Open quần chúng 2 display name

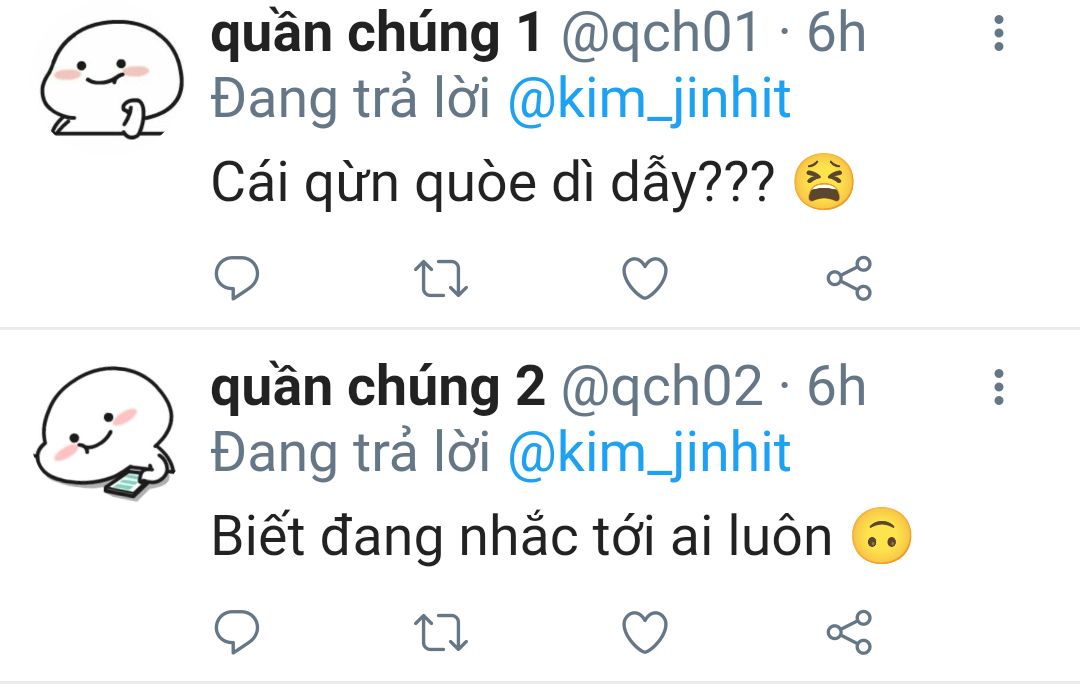coord(378,388)
